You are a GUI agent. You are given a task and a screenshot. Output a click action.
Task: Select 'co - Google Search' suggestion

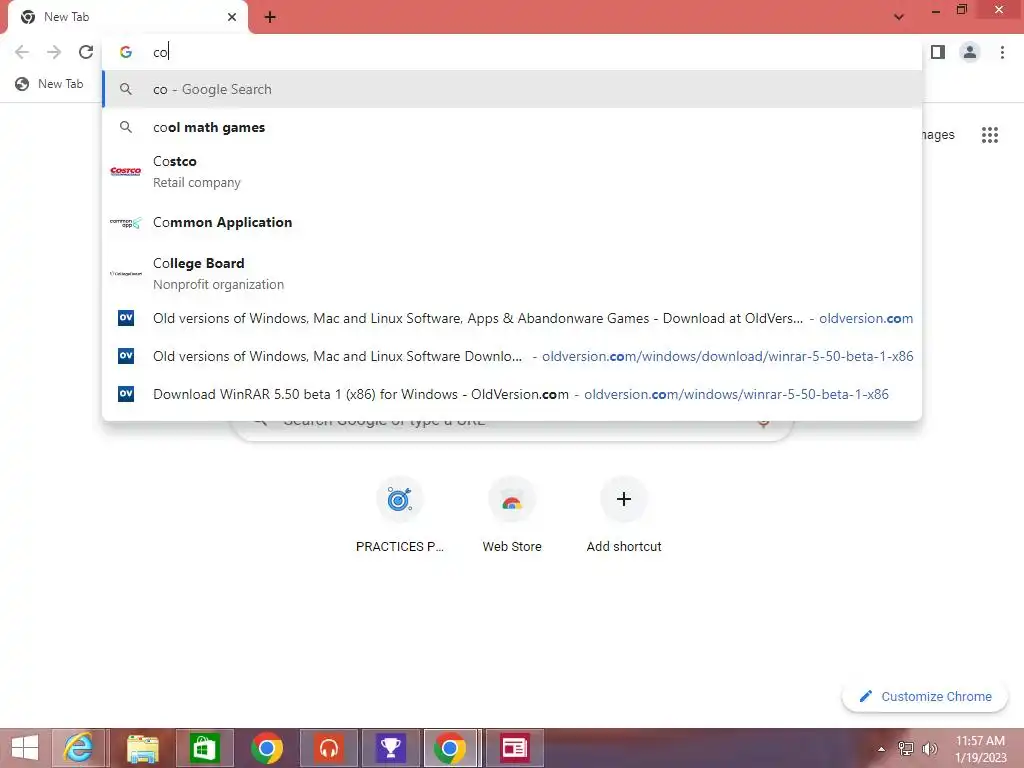512,89
